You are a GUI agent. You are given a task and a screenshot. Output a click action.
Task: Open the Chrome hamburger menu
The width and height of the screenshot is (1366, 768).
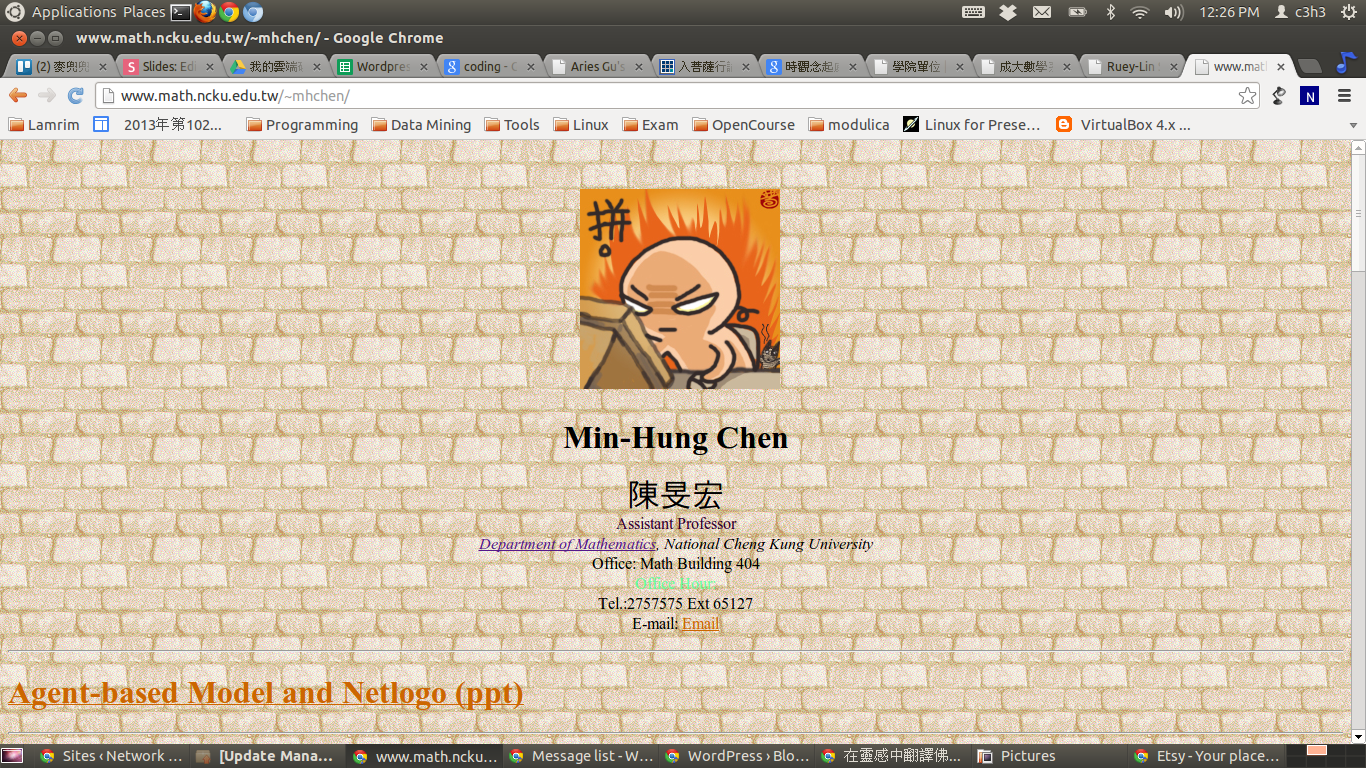[x=1344, y=96]
